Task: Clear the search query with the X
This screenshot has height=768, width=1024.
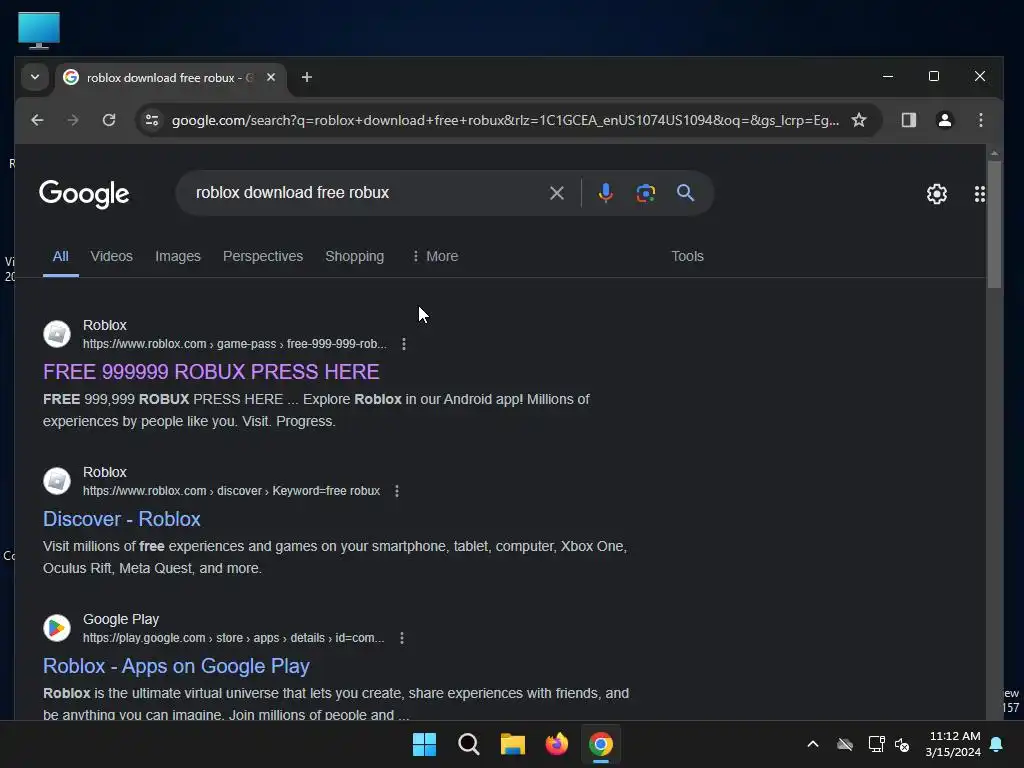Action: click(556, 193)
